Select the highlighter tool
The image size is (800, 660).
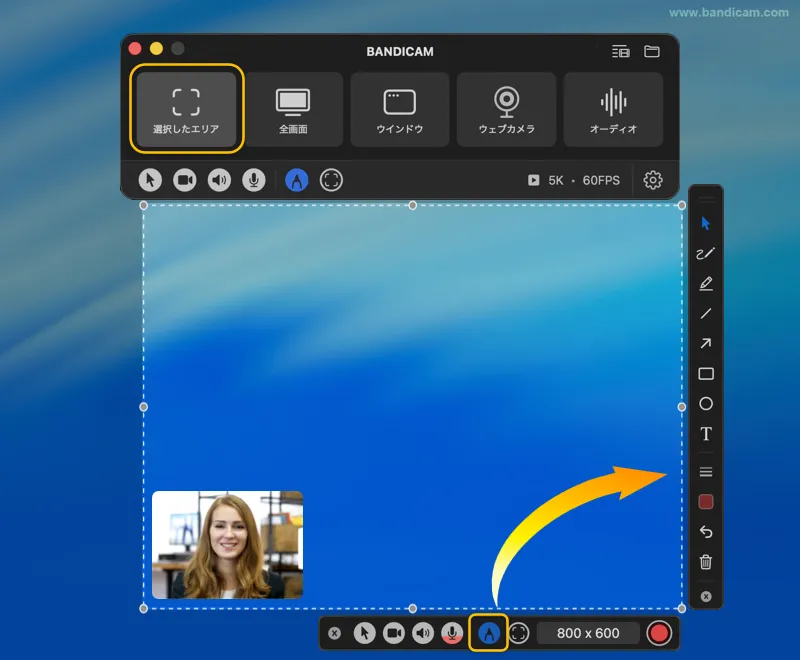coord(706,284)
